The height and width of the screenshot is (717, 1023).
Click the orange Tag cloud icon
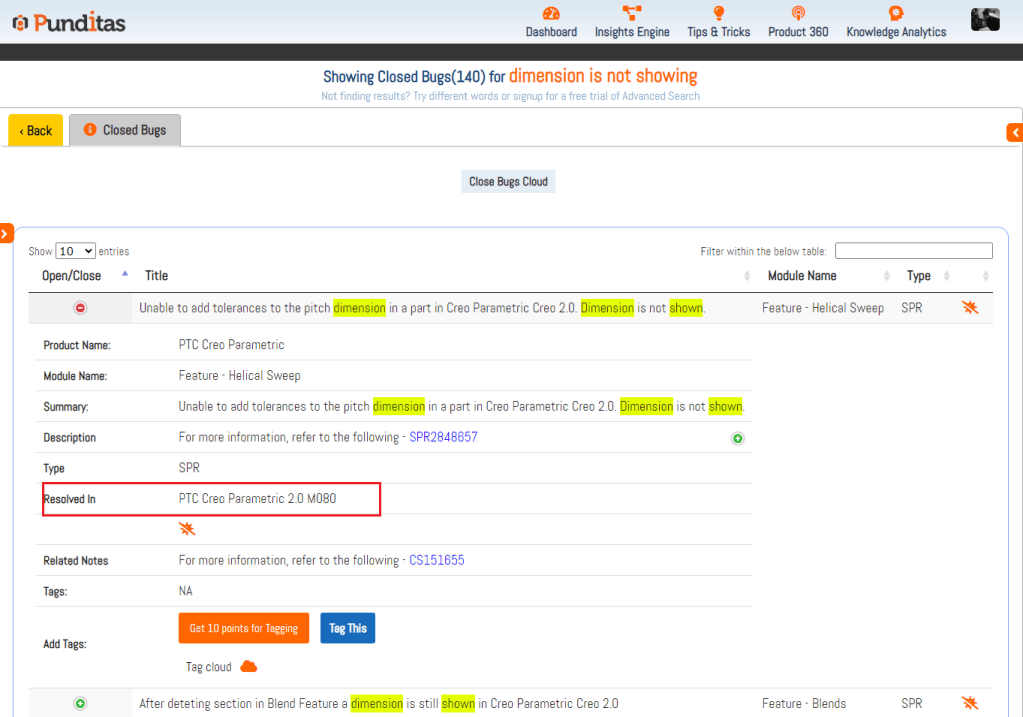[x=249, y=667]
